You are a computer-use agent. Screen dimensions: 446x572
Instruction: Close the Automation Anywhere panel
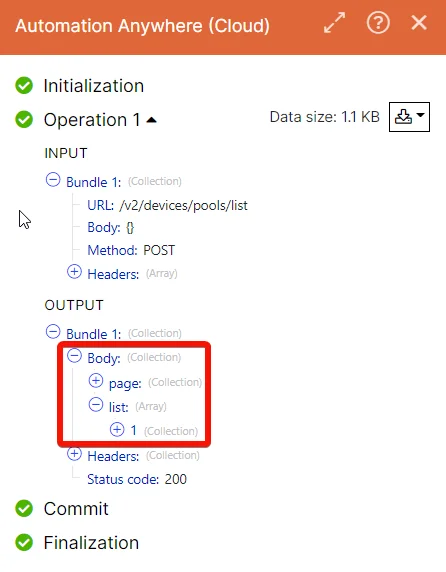[x=419, y=23]
